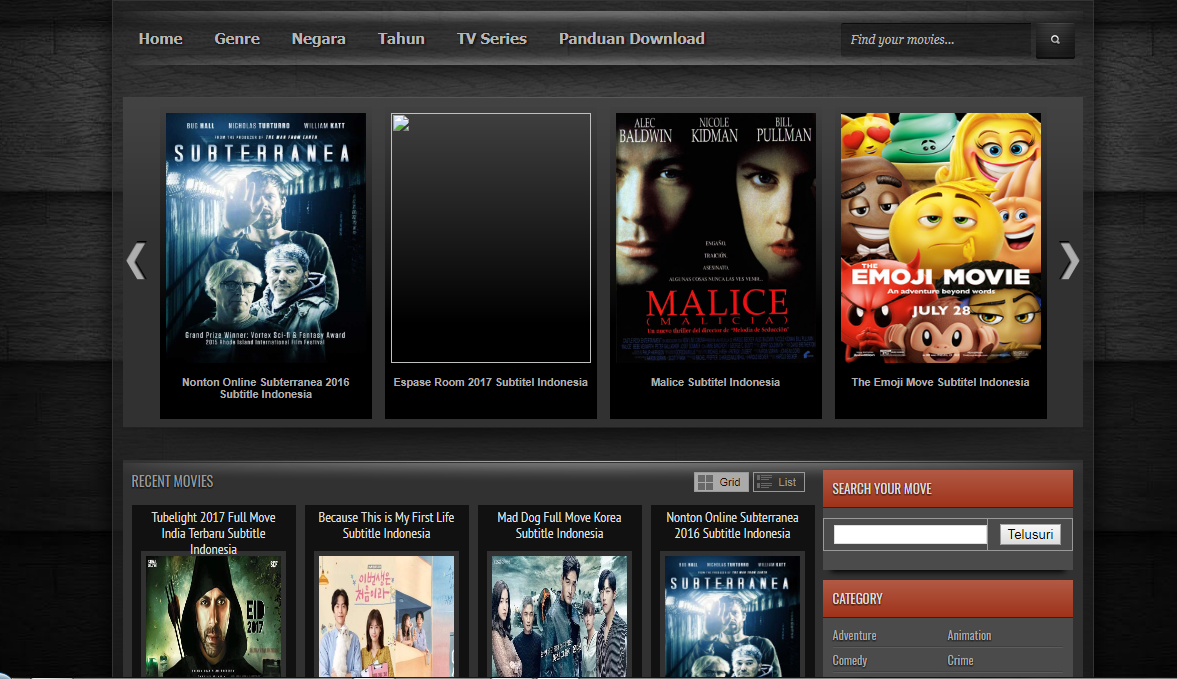The image size is (1177, 679).
Task: Open the Malice carousel poster
Action: [715, 238]
